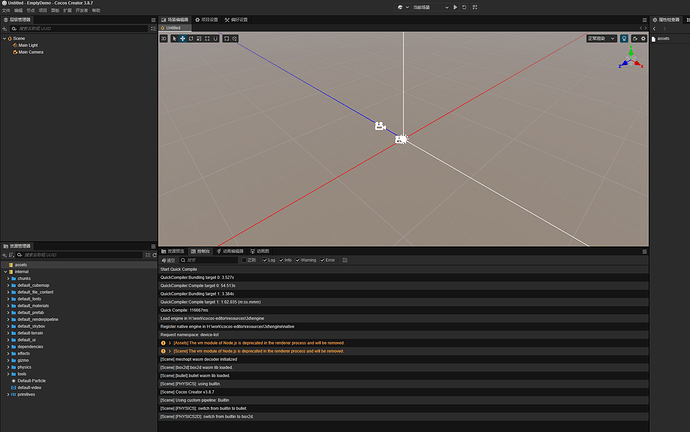690x432 pixels.
Task: Click the console search input field
Action: coord(209,260)
